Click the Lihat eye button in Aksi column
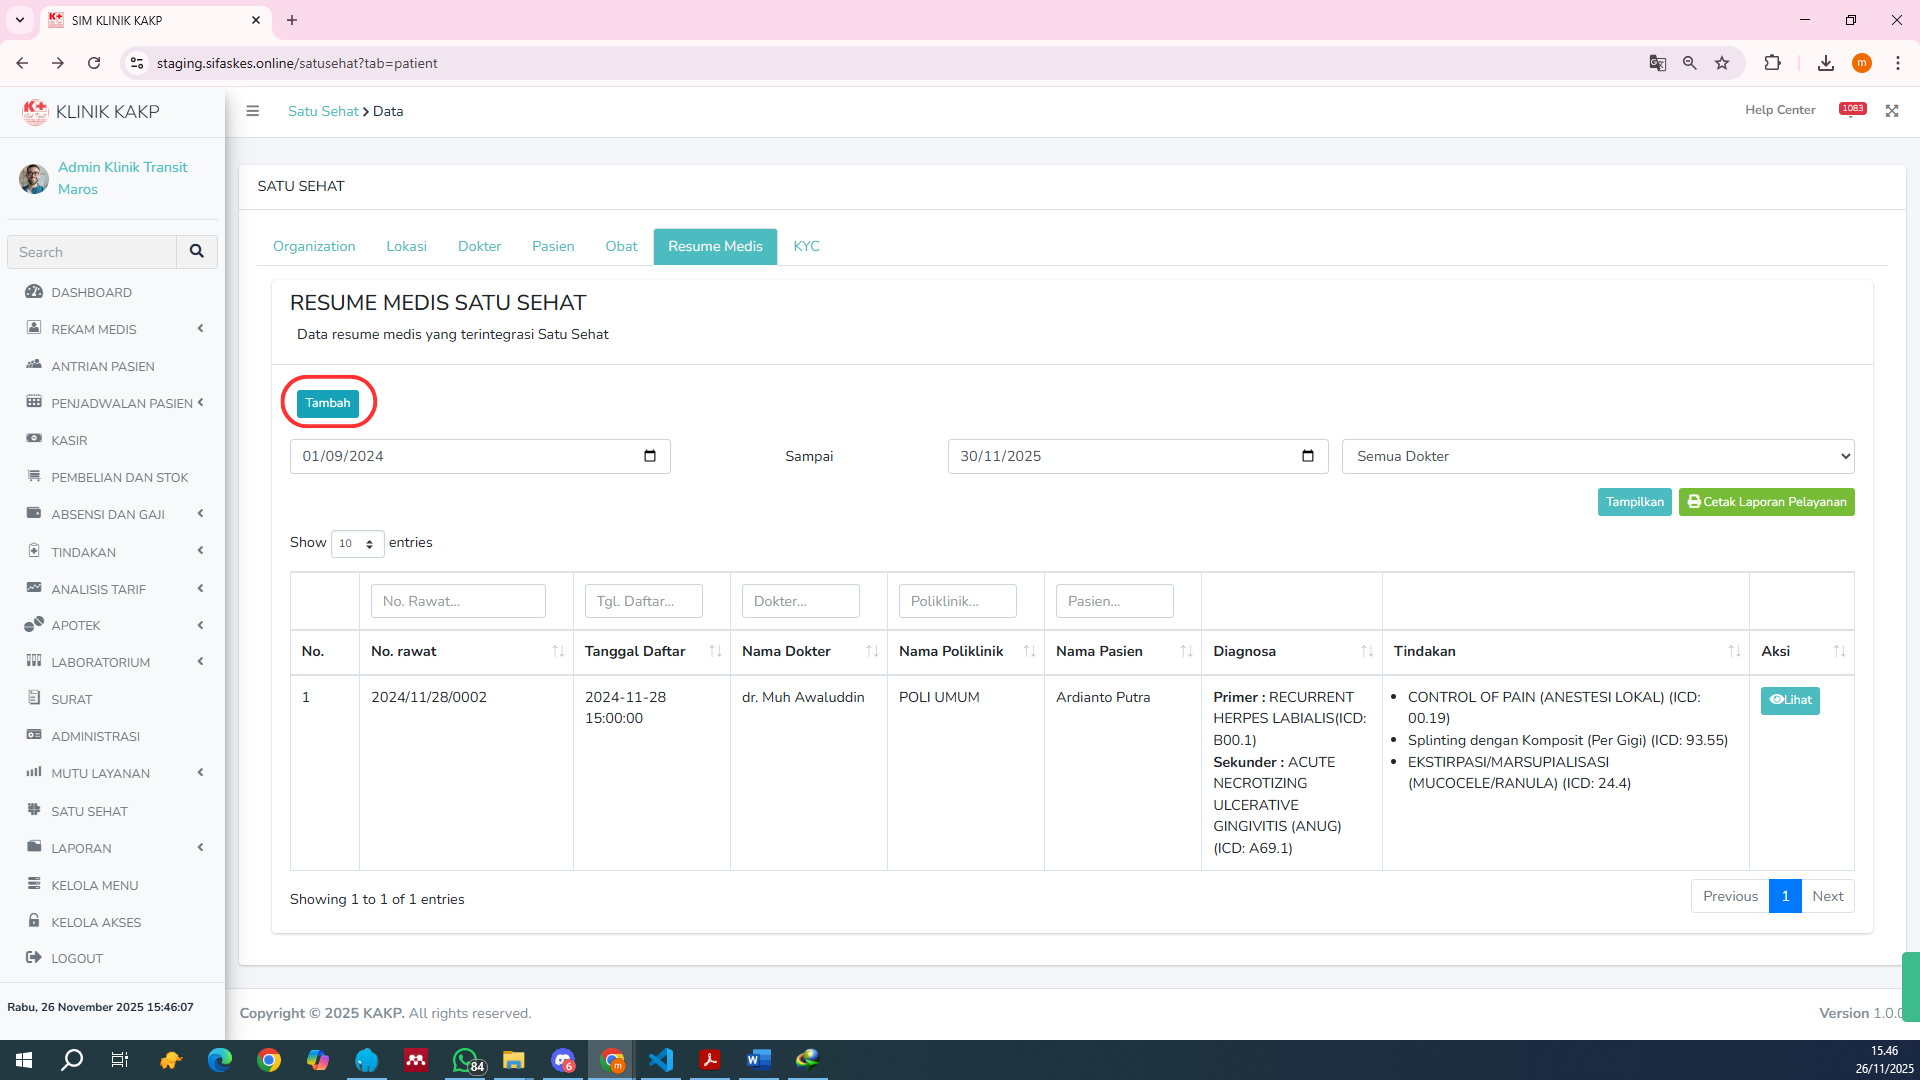This screenshot has width=1920, height=1080. (1789, 700)
